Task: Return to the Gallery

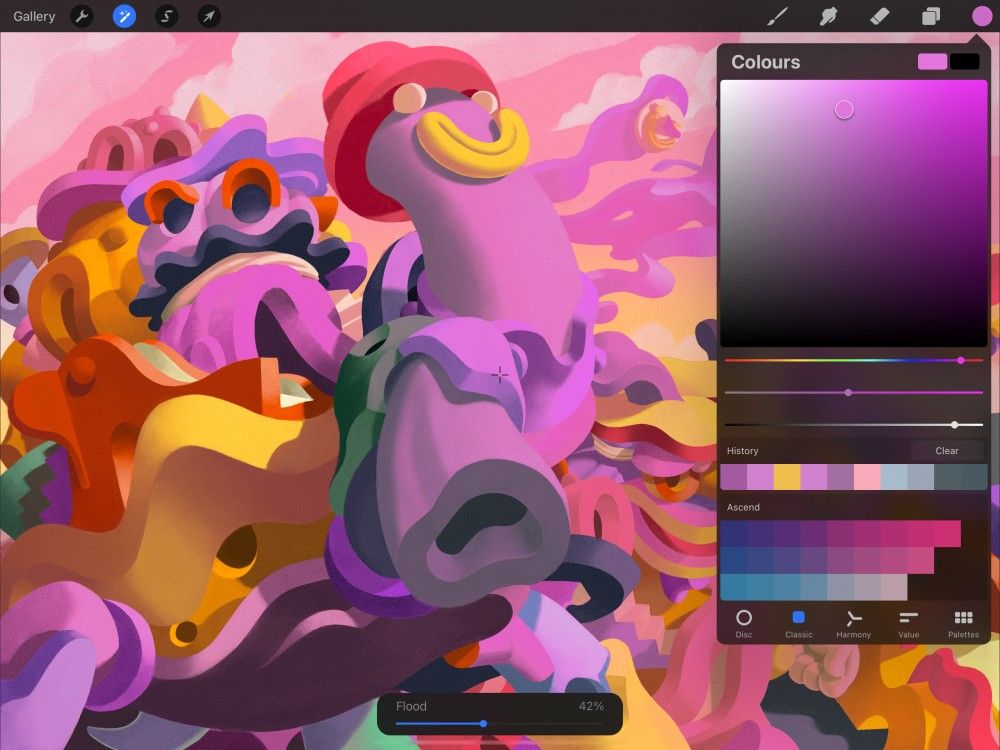Action: click(32, 16)
